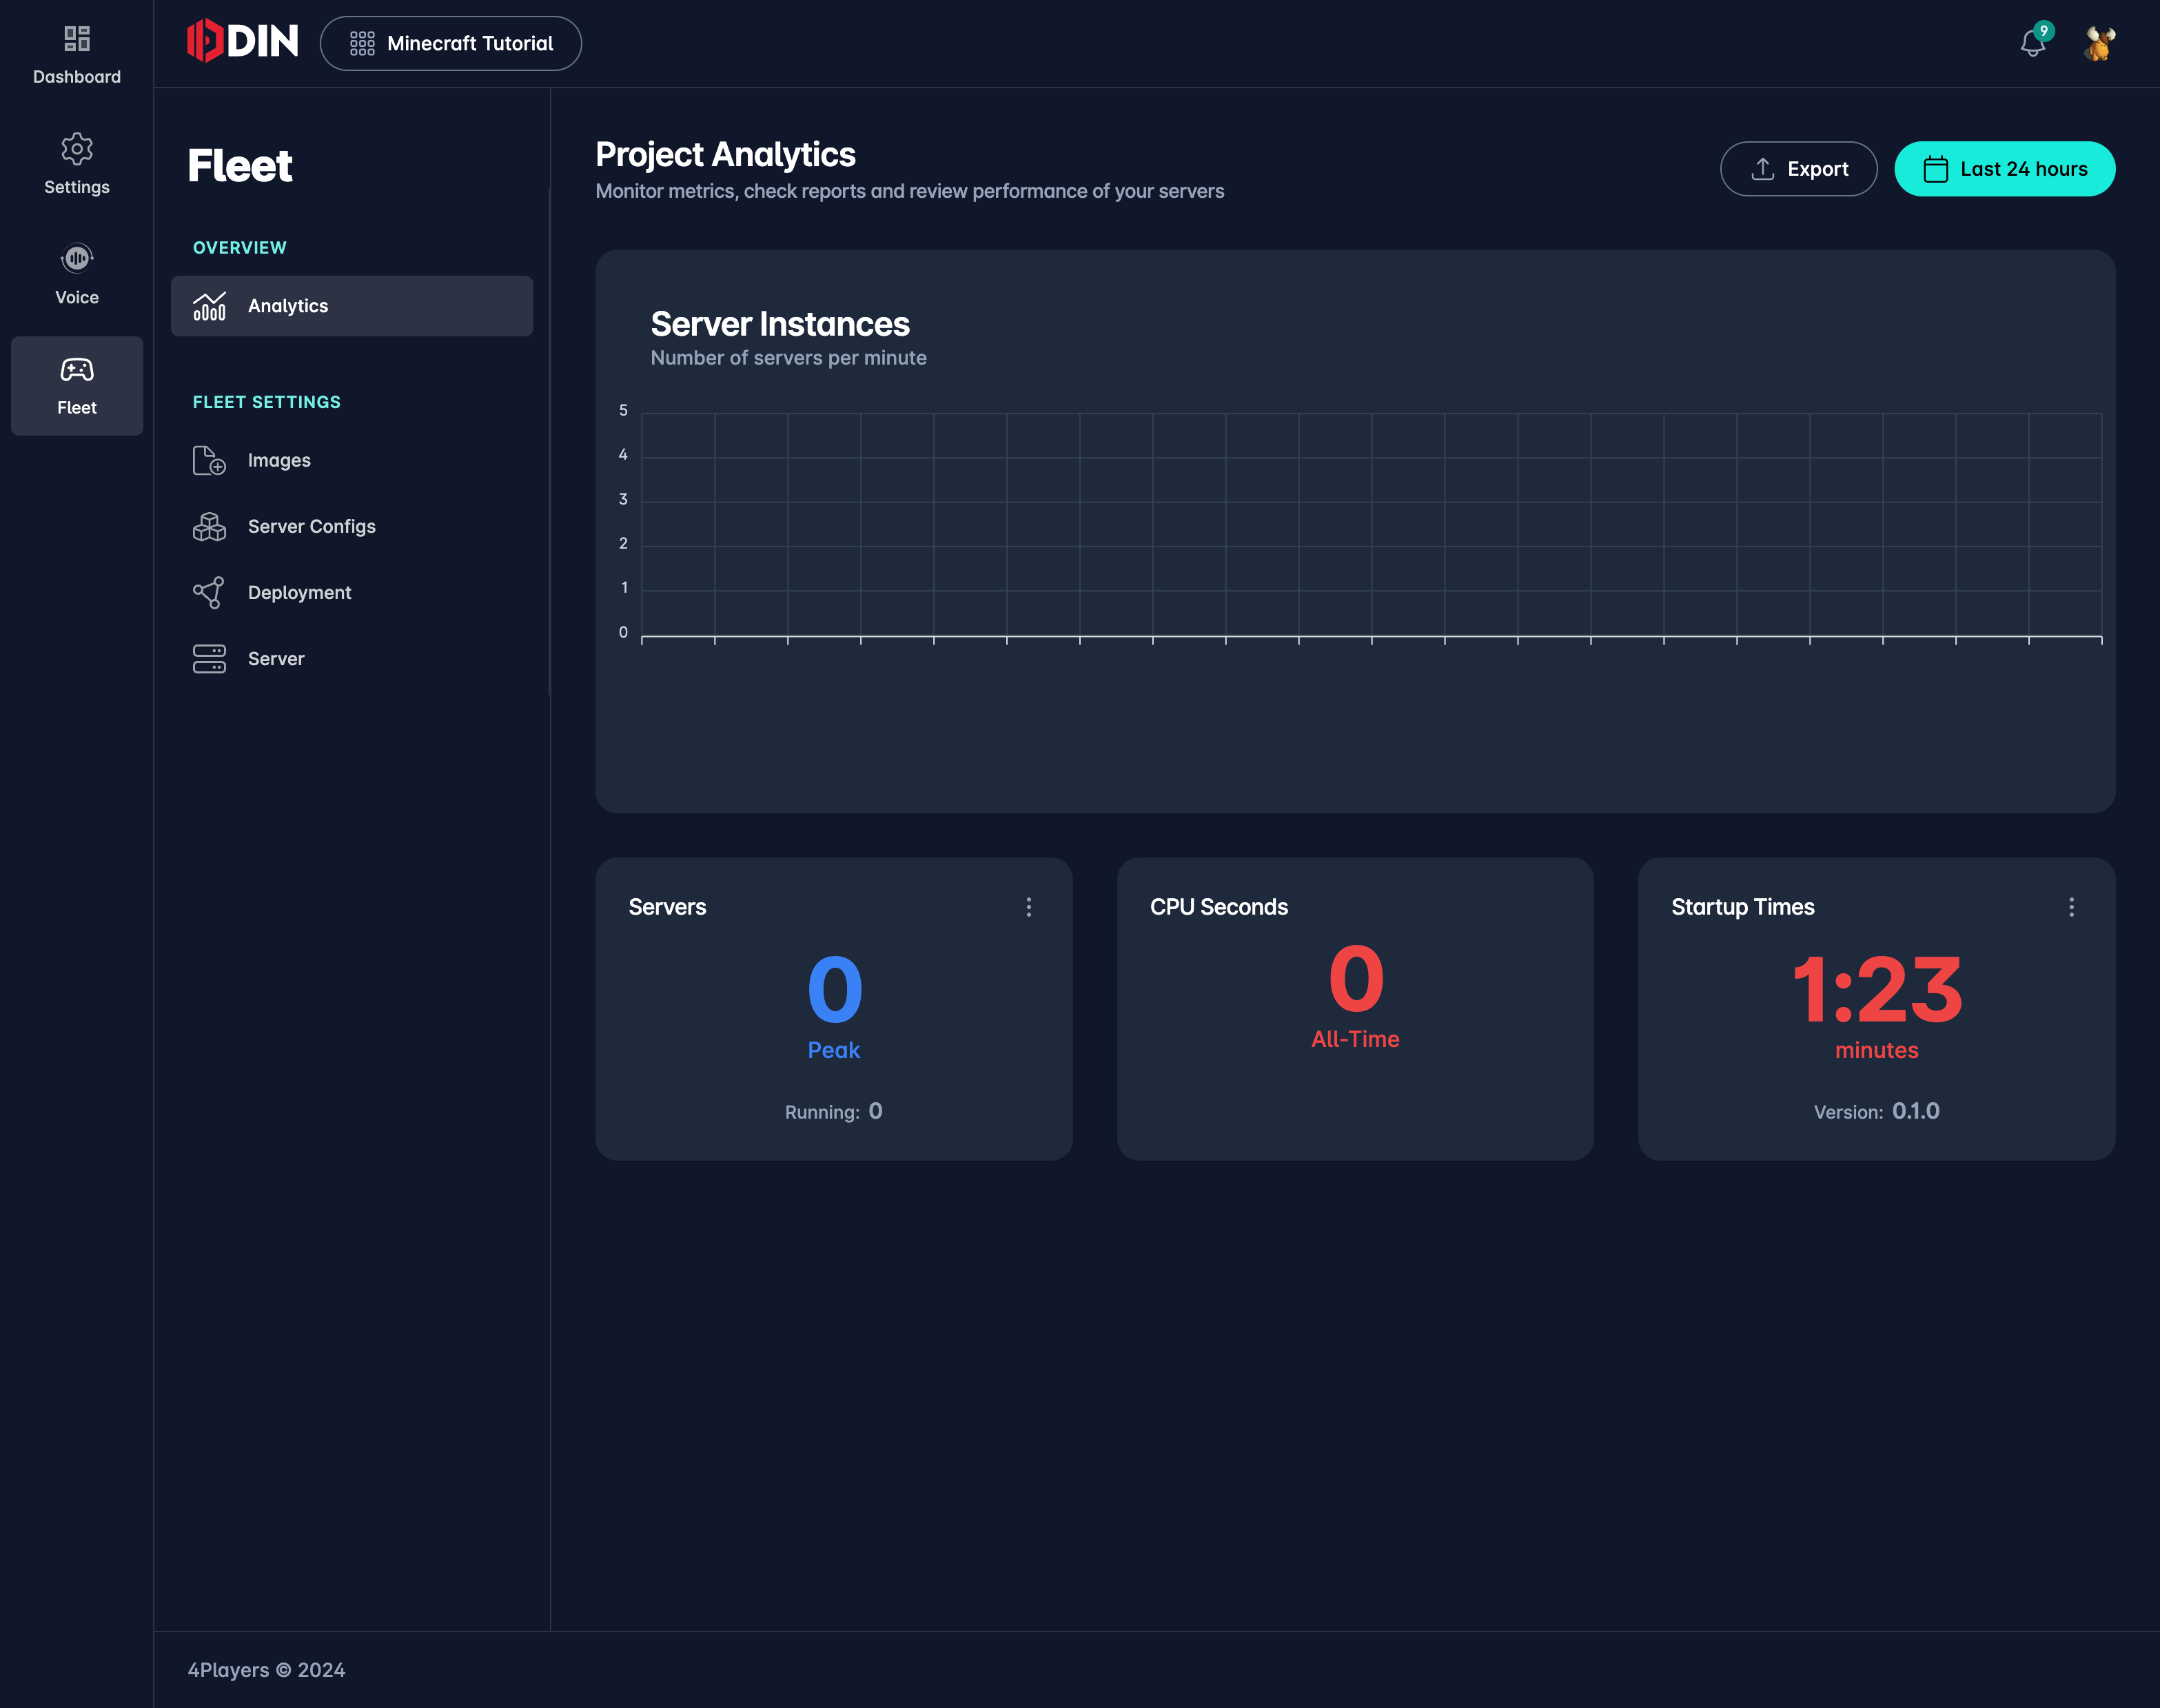Click the Monitor metrics description text
This screenshot has width=2160, height=1708.
910,191
